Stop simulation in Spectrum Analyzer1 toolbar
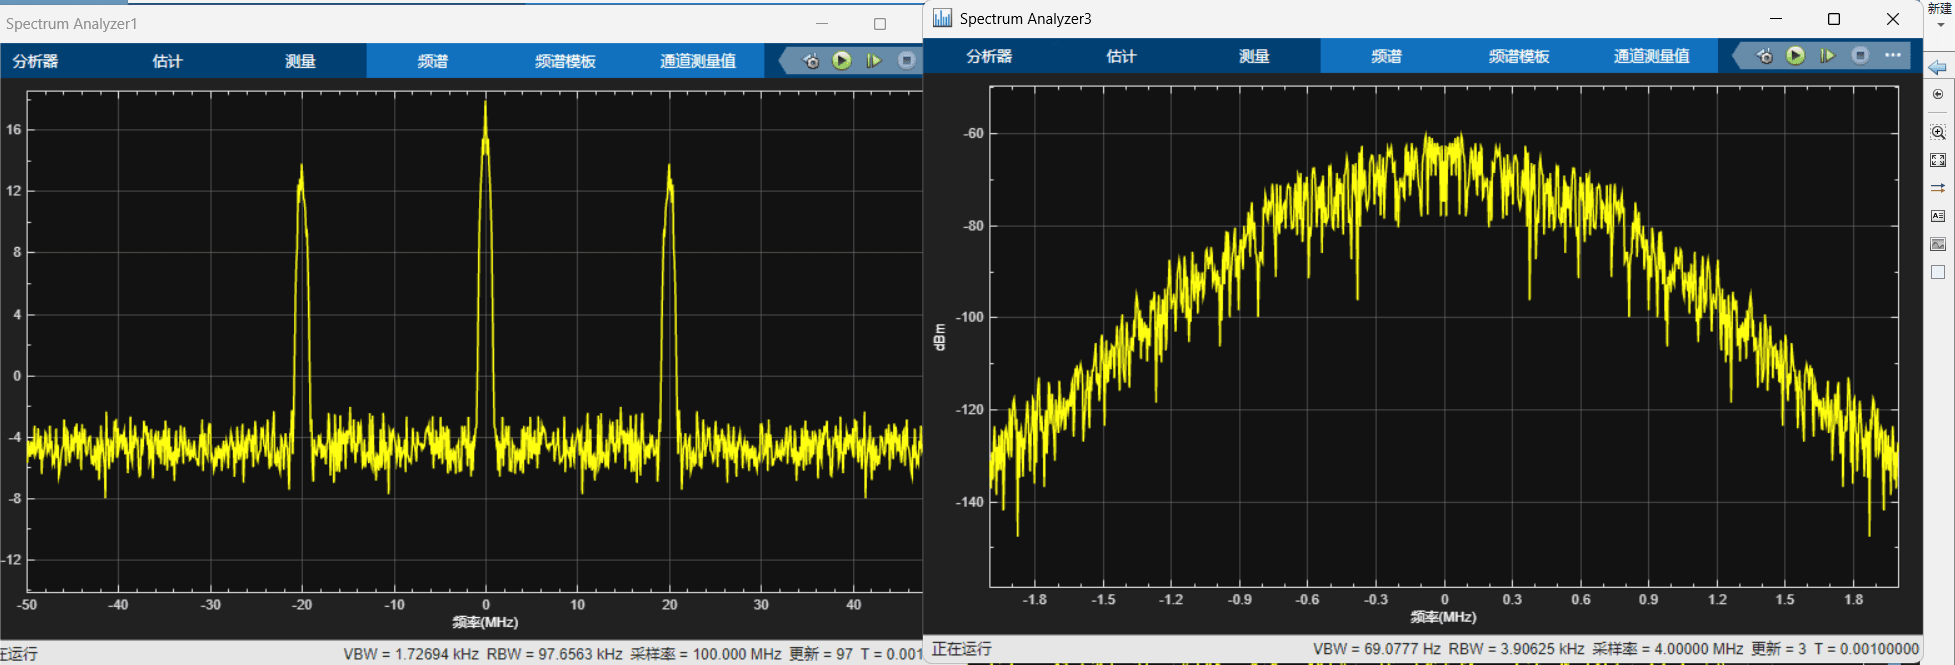The width and height of the screenshot is (1955, 665). point(906,61)
